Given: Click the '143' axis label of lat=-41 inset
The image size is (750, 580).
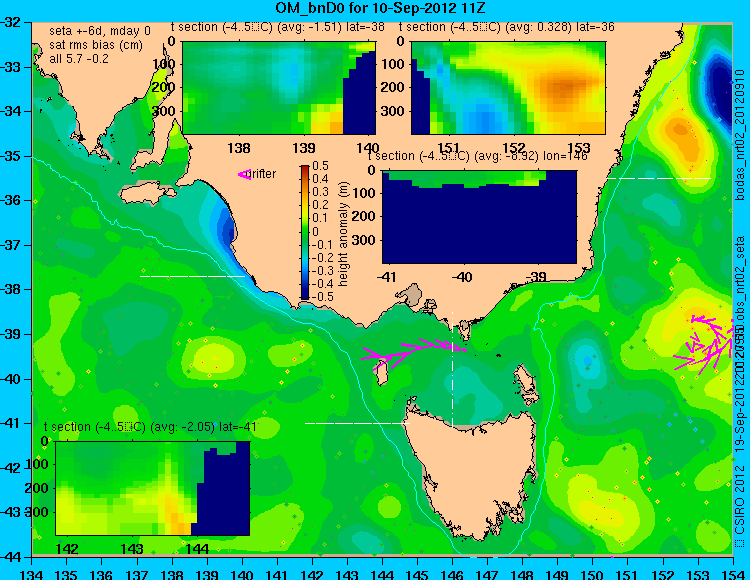Looking at the screenshot, I should point(132,548).
